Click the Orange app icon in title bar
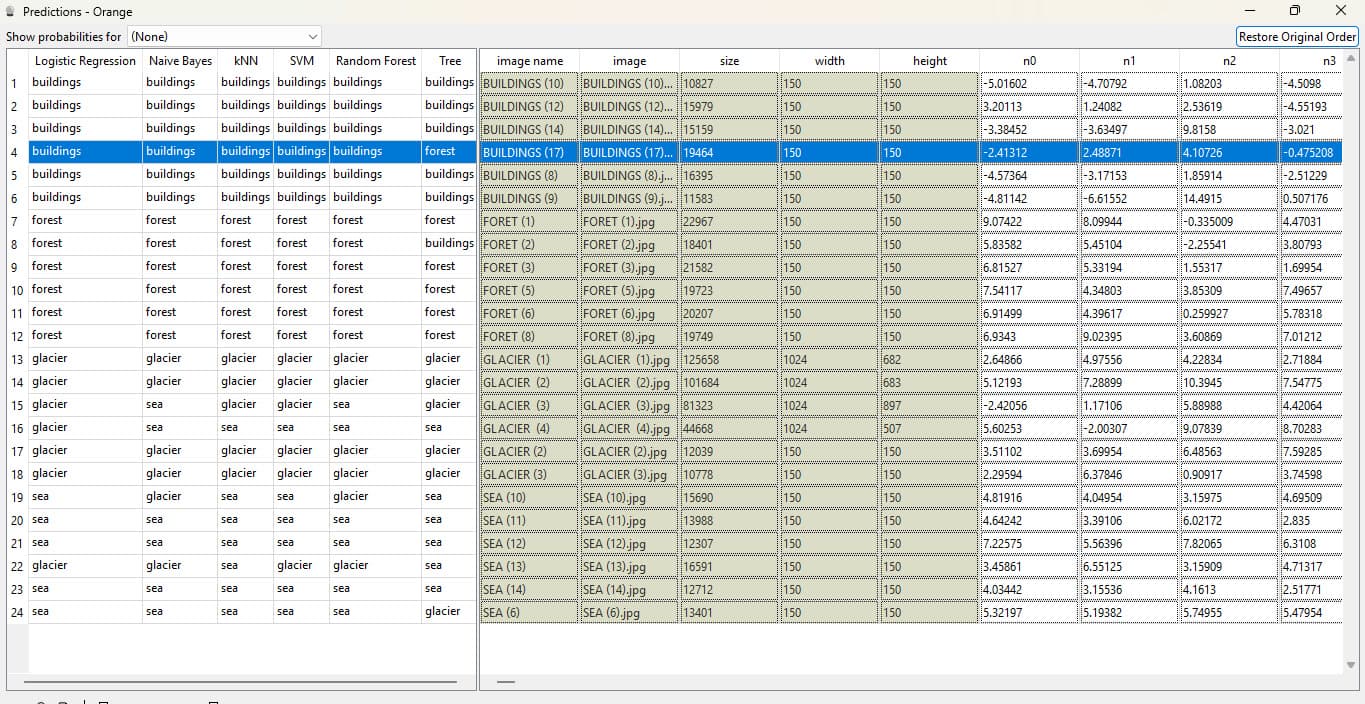1365x704 pixels. coord(10,11)
